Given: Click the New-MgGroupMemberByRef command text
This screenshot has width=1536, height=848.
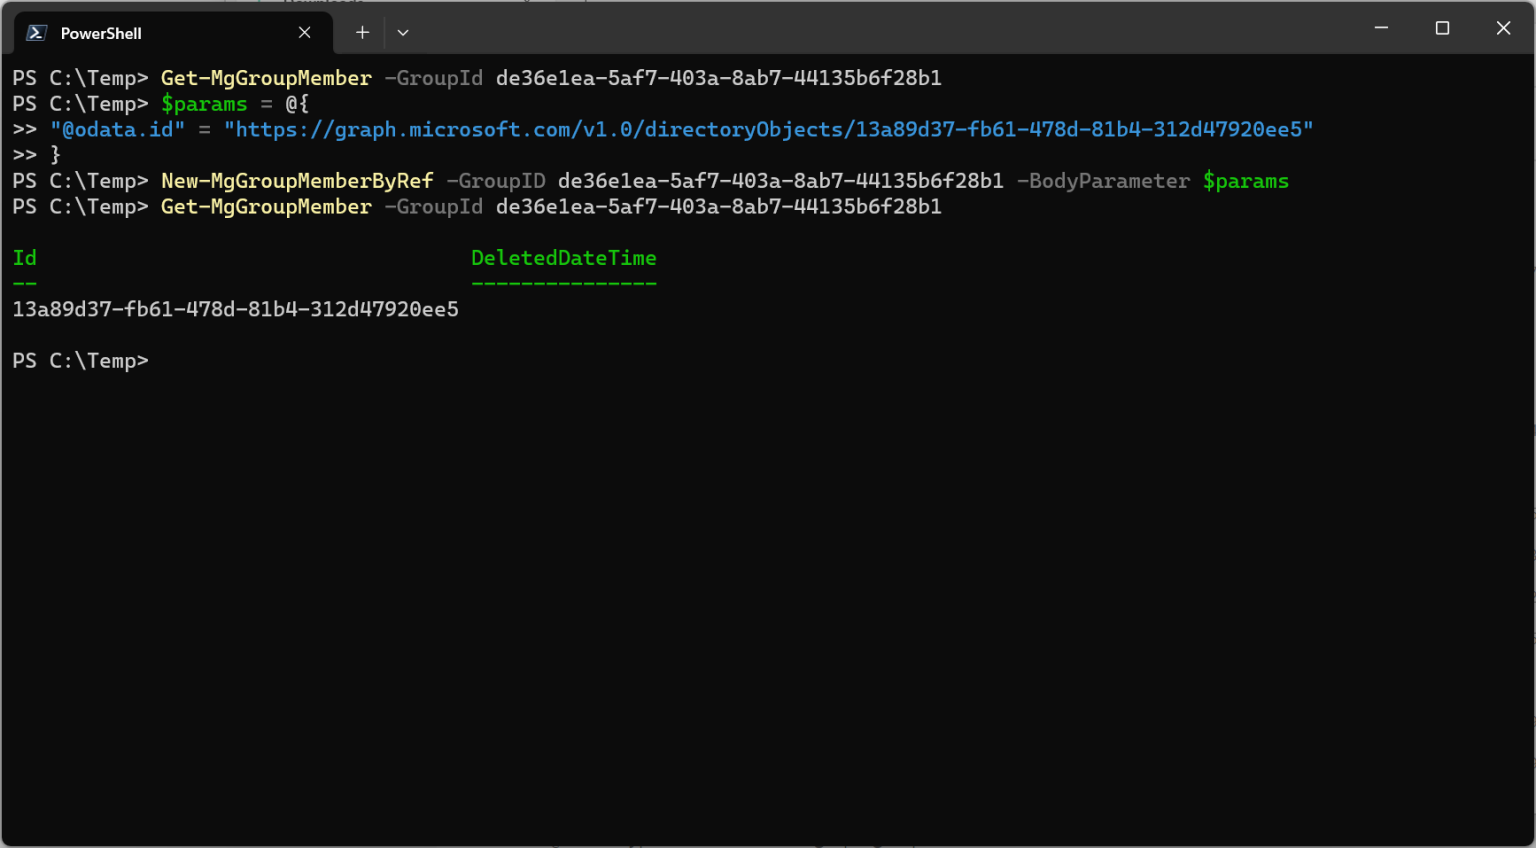Looking at the screenshot, I should 297,181.
